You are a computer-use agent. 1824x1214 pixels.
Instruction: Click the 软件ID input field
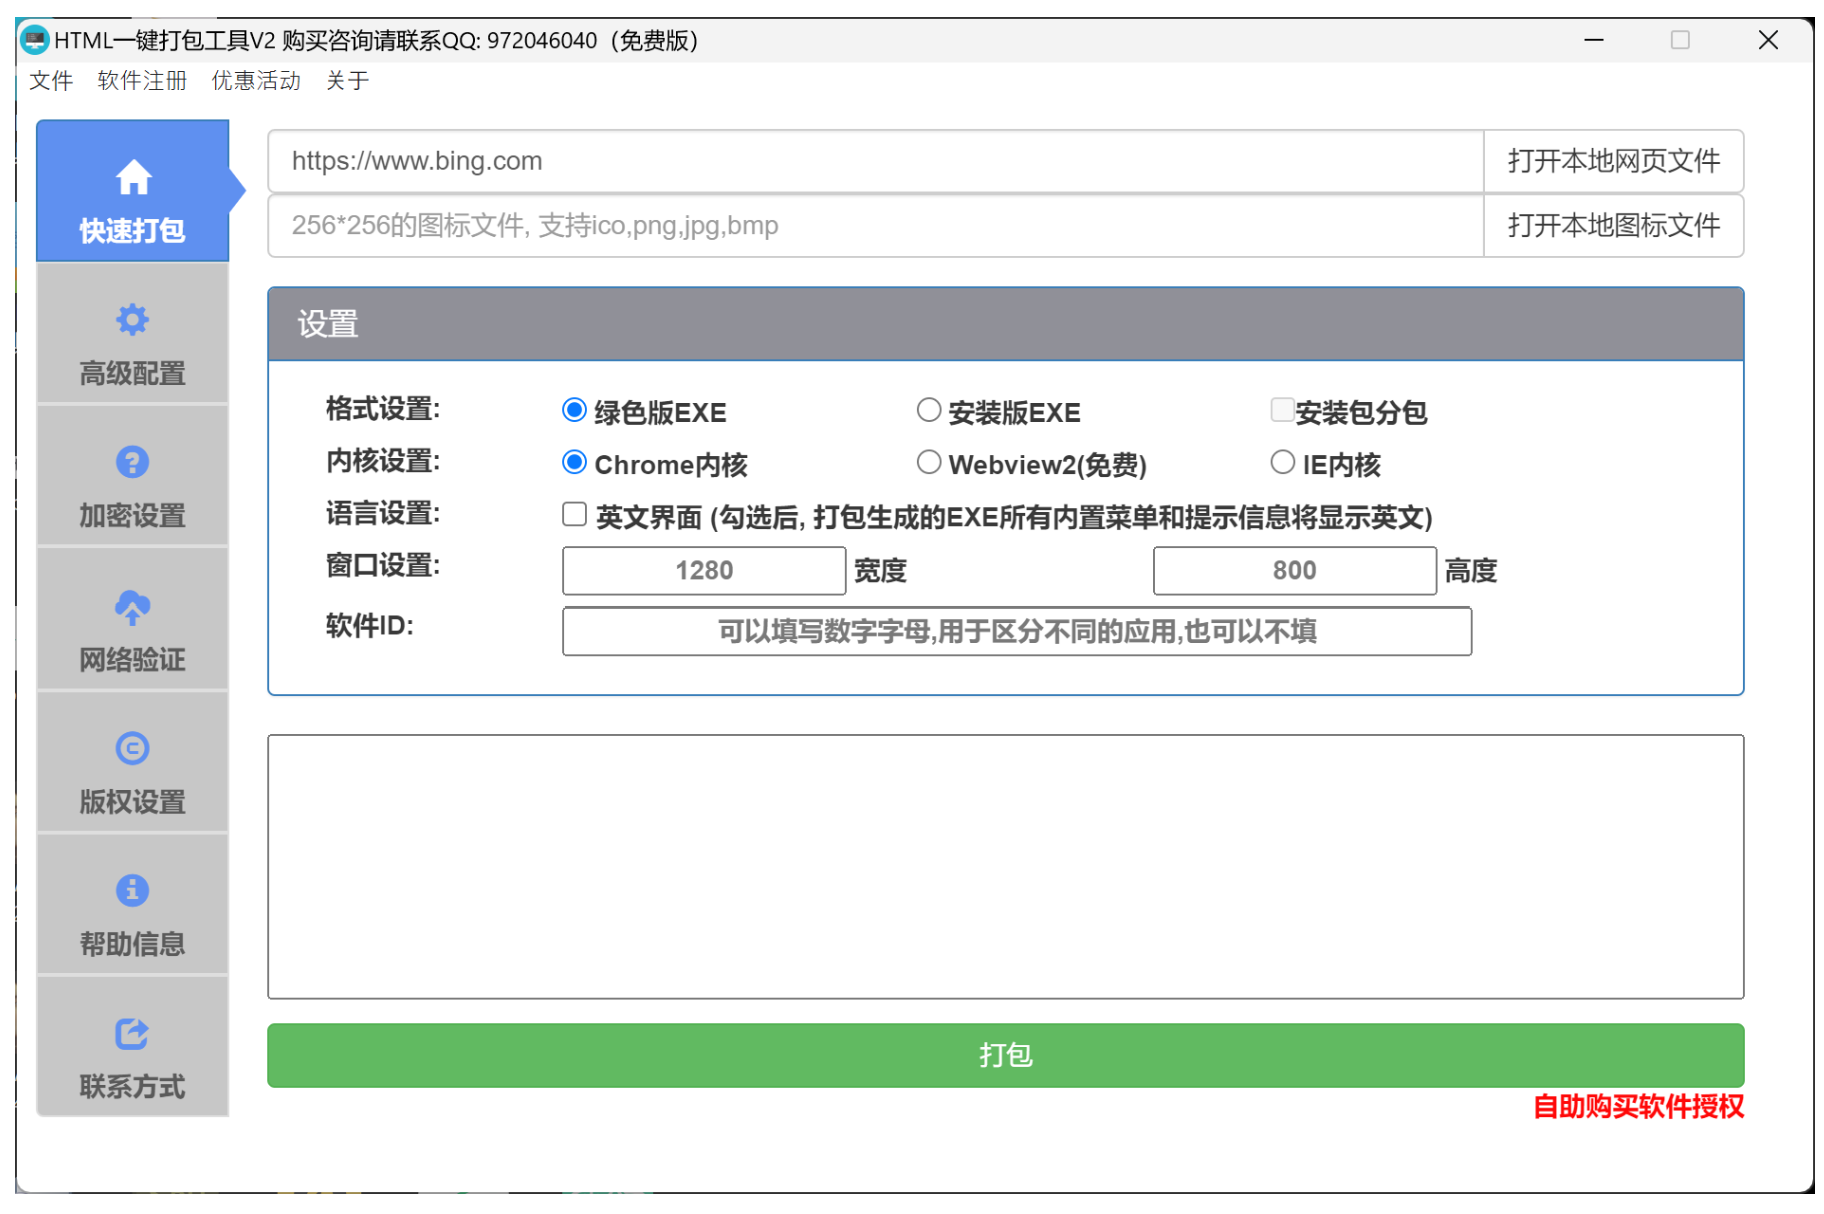(x=1017, y=631)
